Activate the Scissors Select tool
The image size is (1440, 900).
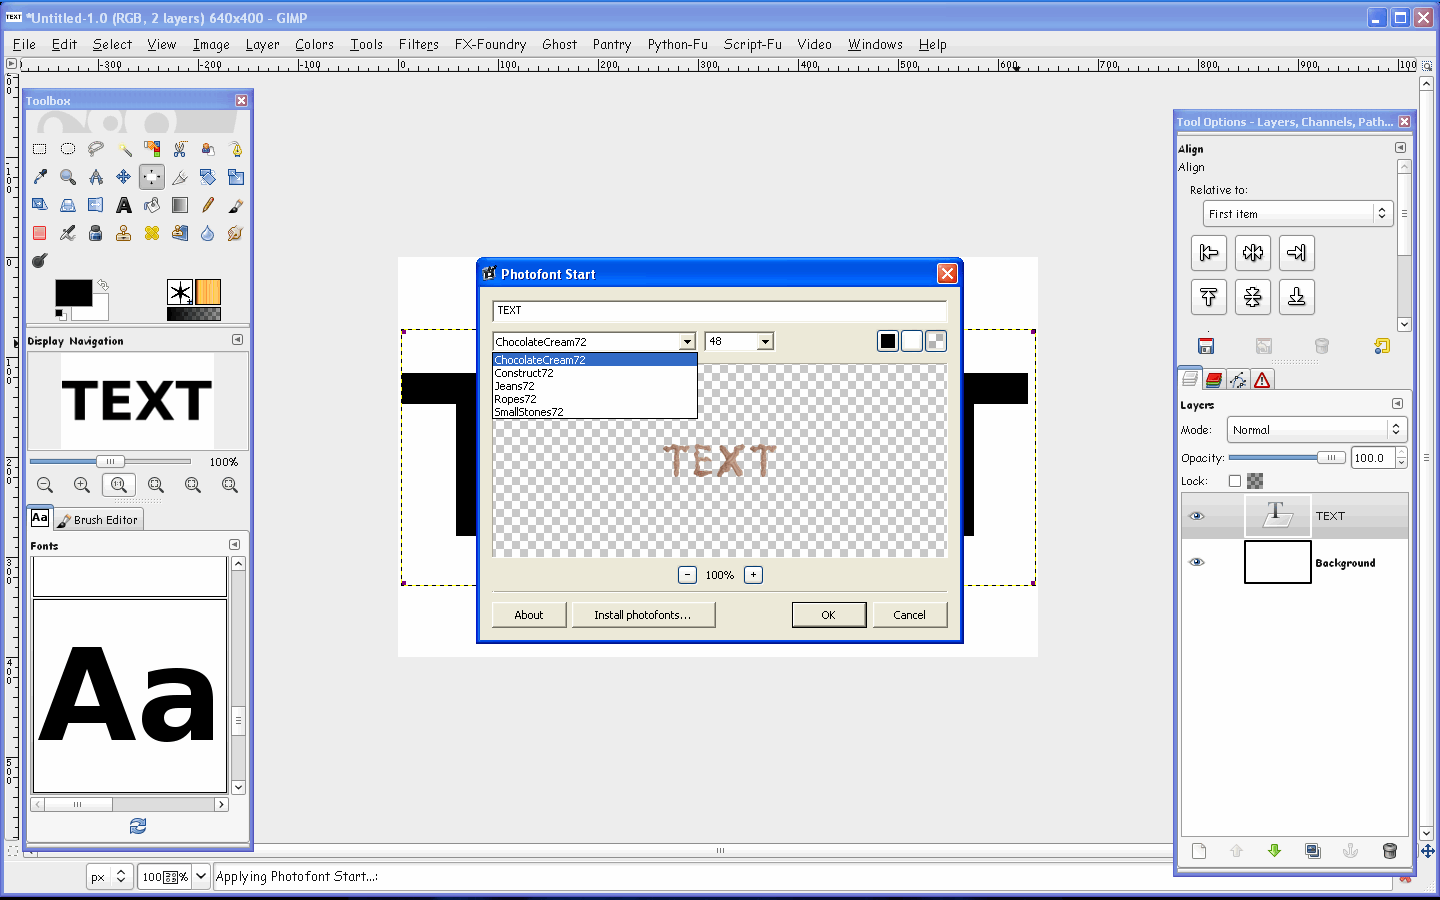tap(180, 149)
